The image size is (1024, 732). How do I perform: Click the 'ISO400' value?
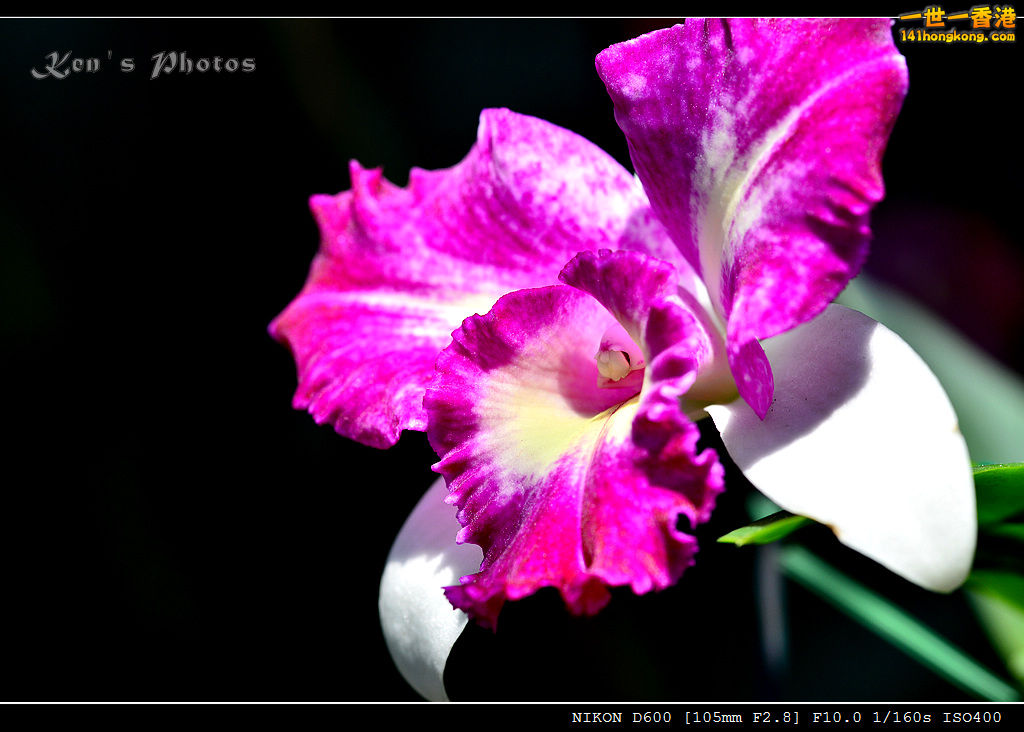(x=972, y=717)
